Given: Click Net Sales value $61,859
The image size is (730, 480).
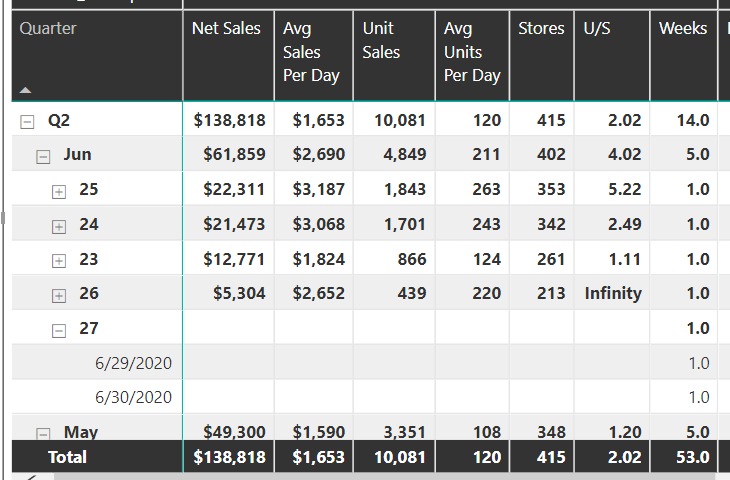Looking at the screenshot, I should point(234,154).
